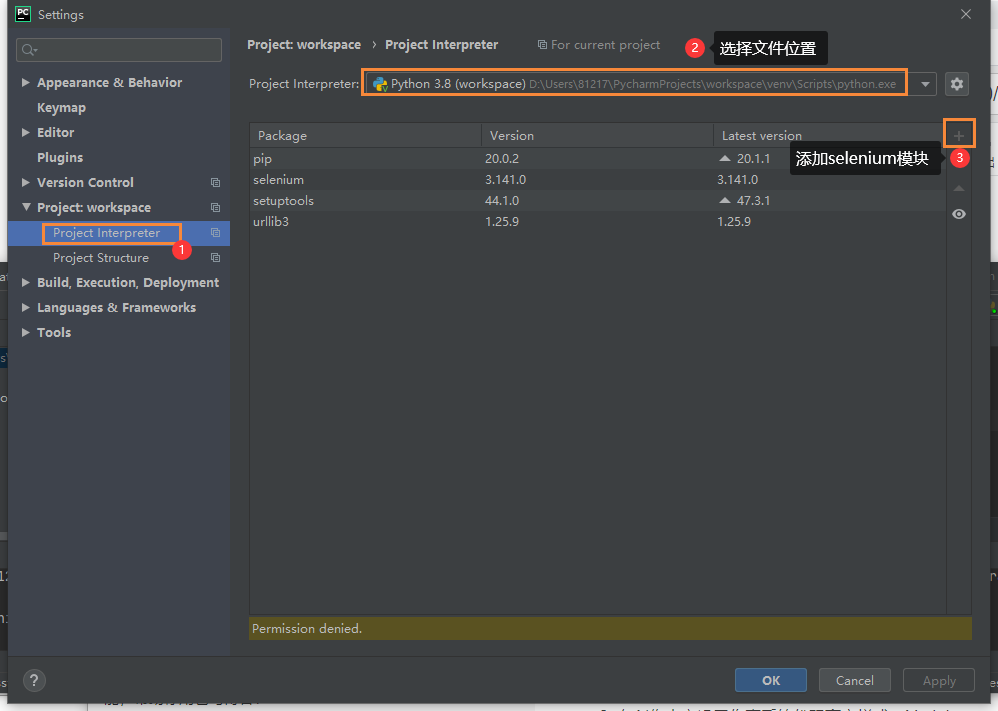Viewport: 998px width, 711px height.
Task: Click the Permission denied message bar
Action: tap(610, 628)
